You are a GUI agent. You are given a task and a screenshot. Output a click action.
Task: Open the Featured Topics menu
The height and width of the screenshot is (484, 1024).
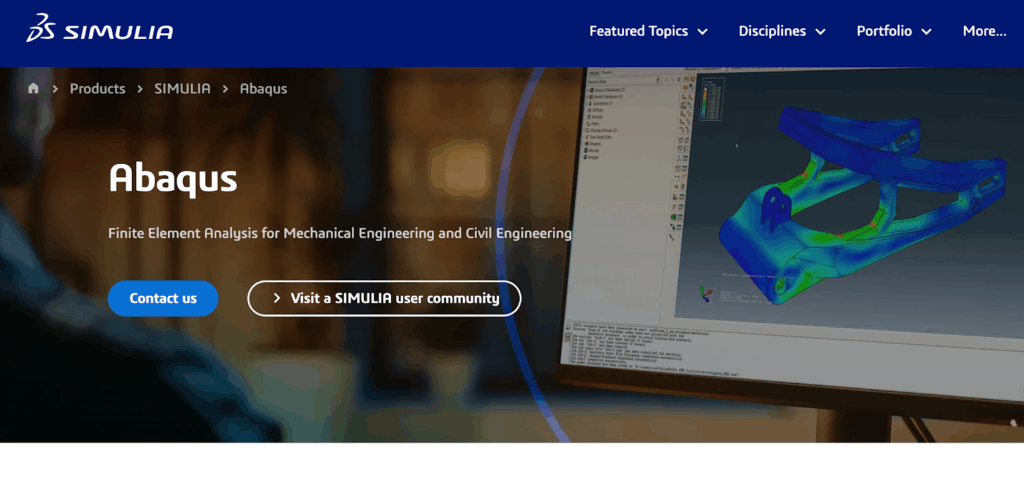(x=638, y=31)
